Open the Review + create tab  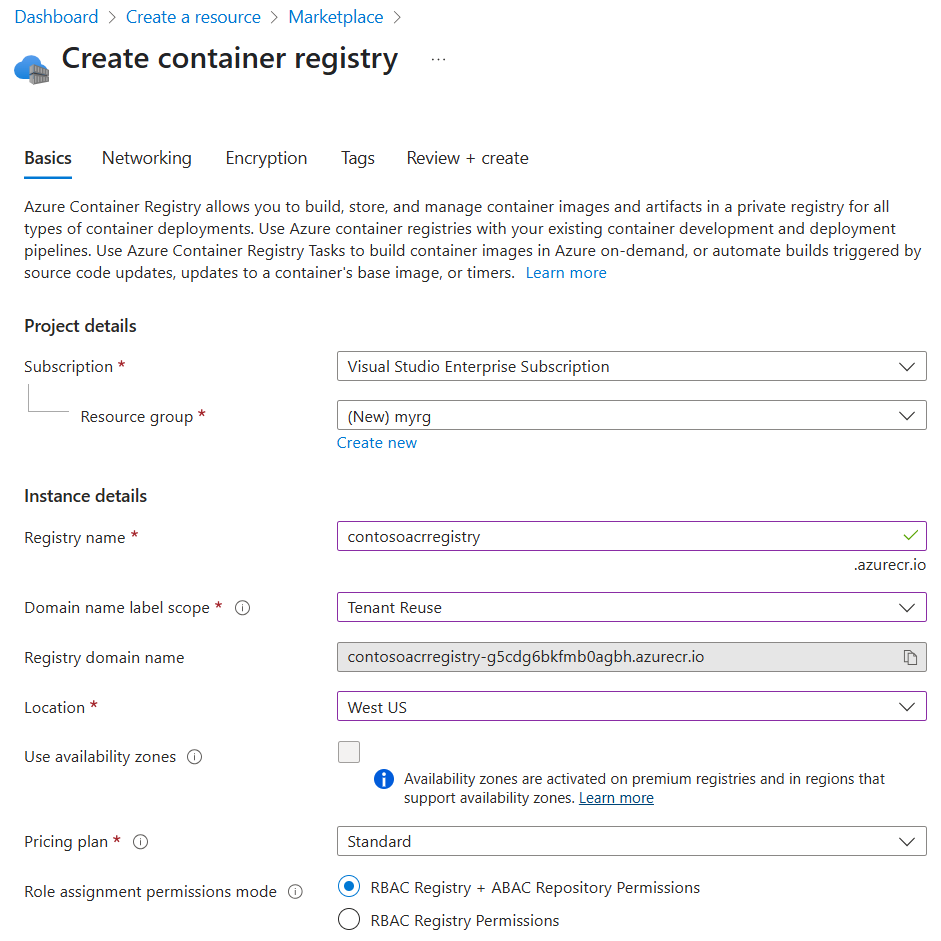click(x=467, y=158)
